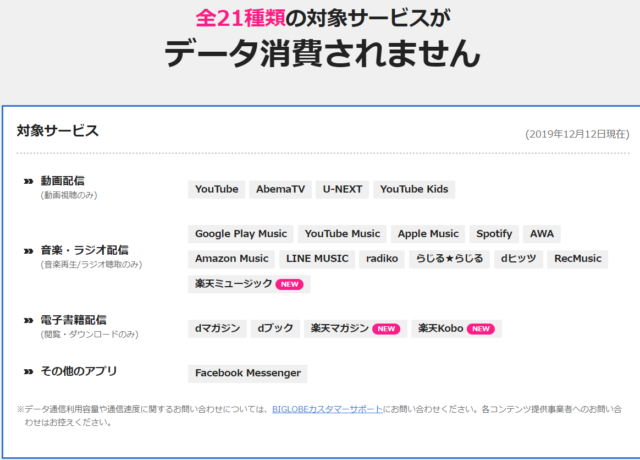Viewport: 640px width, 460px height.
Task: Click the NEW badge beside 楽天Kobo
Action: pyautogui.click(x=481, y=329)
